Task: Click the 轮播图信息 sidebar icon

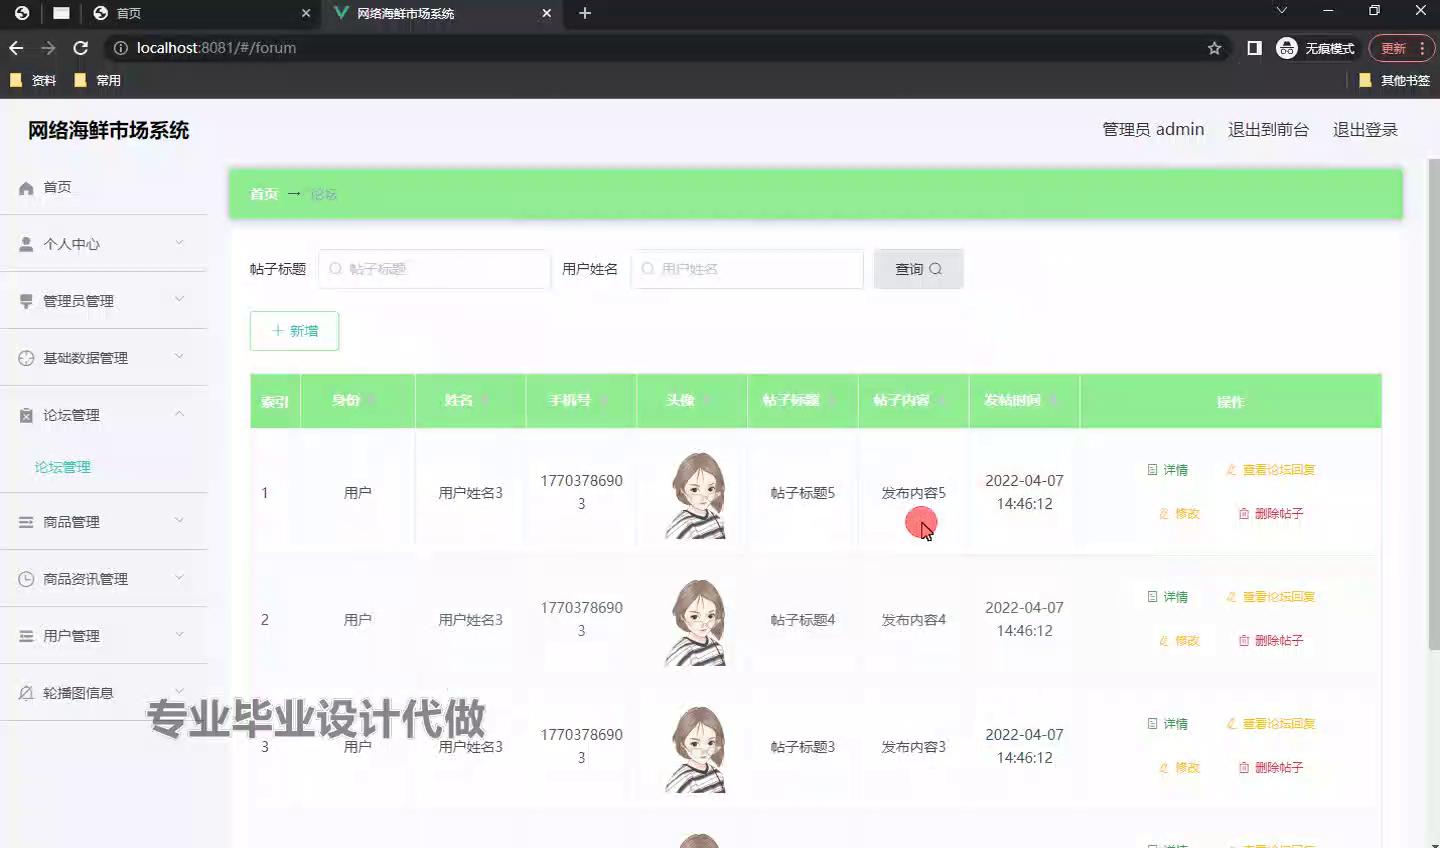Action: 26,693
